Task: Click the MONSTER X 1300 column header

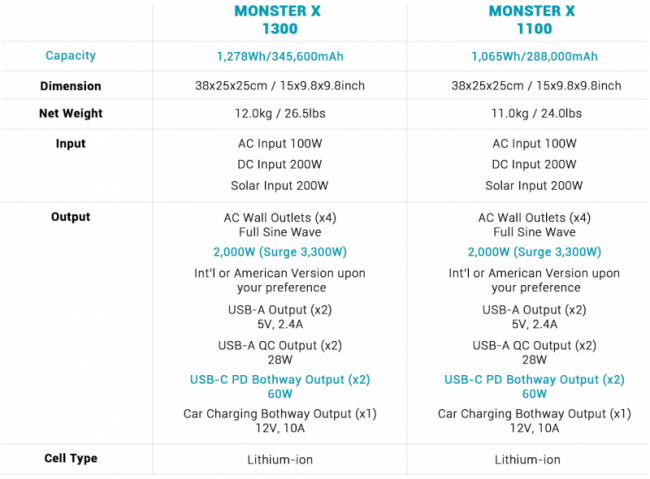Action: 280,20
